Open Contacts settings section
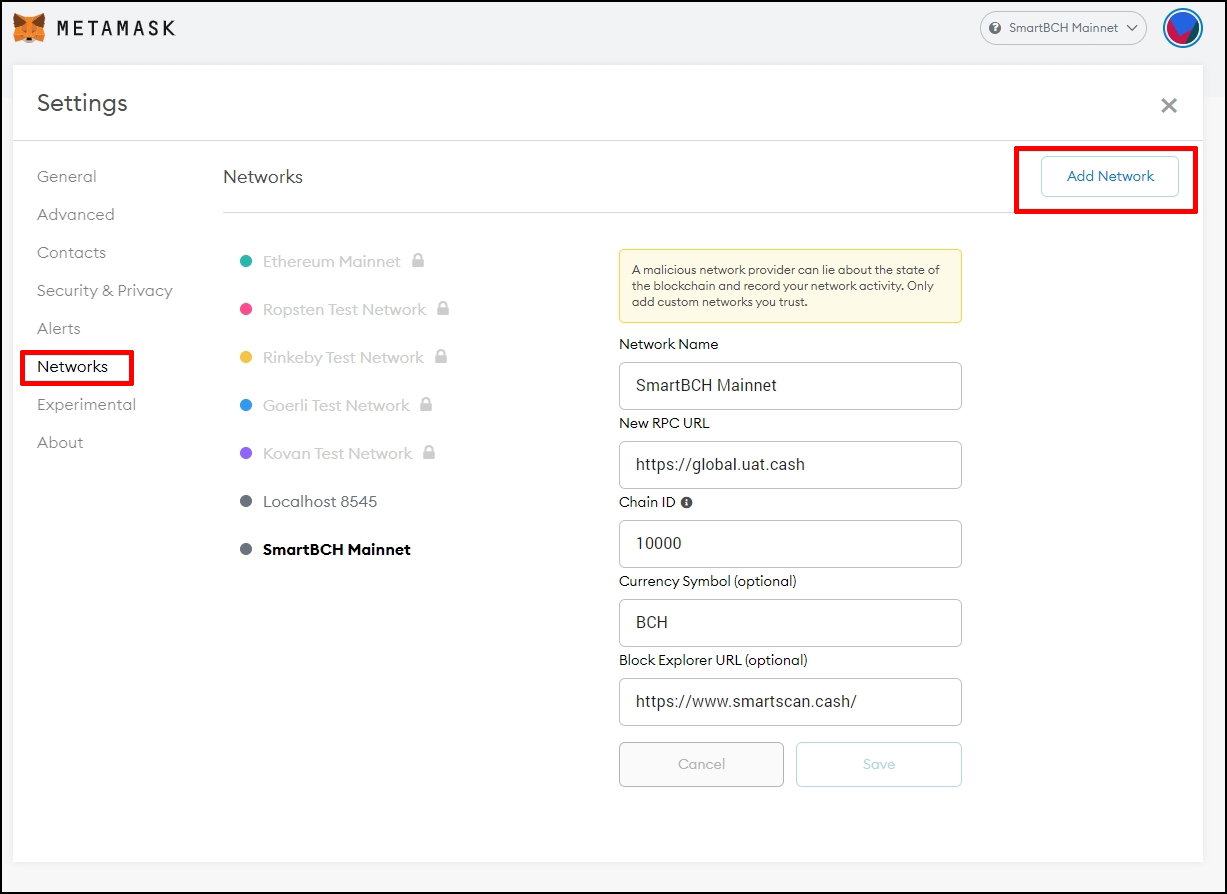 pos(71,253)
